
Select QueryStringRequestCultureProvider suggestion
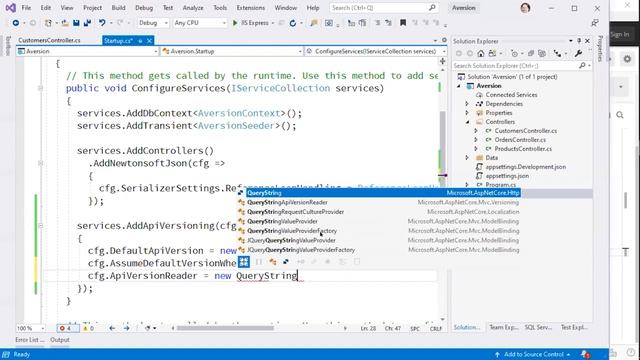coord(379,212)
